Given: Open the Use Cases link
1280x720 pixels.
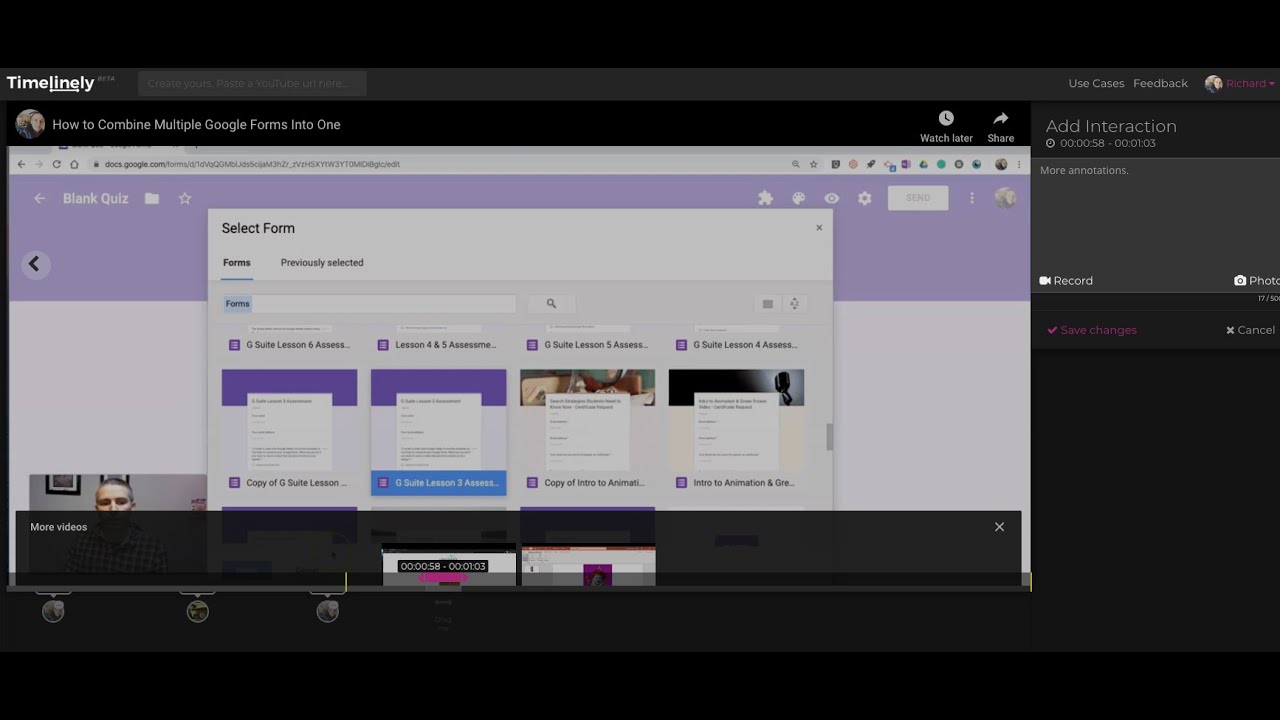Looking at the screenshot, I should (1096, 83).
